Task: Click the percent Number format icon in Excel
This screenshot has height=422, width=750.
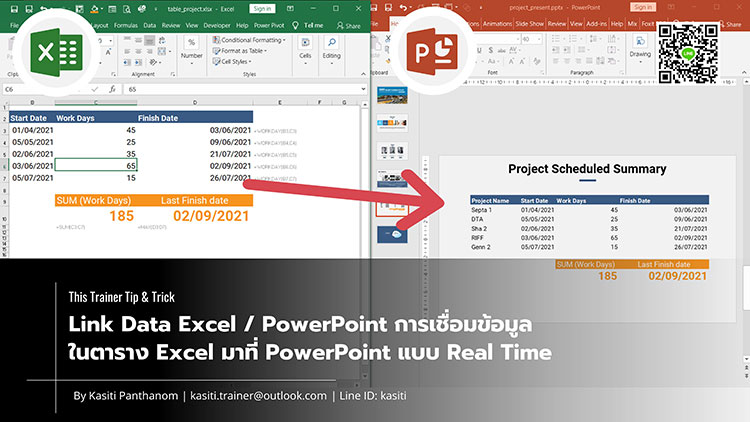Action: click(x=191, y=43)
